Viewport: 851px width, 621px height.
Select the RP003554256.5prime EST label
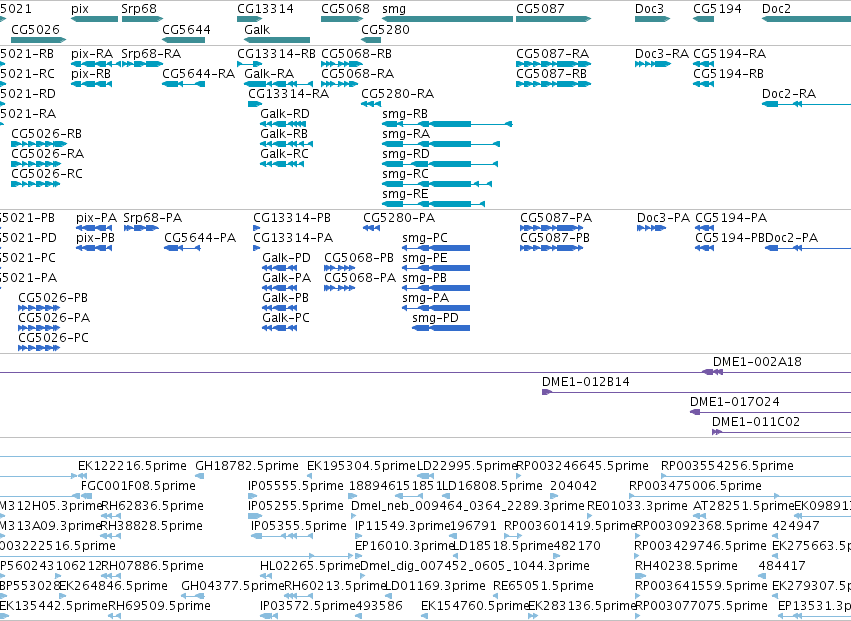pos(727,466)
